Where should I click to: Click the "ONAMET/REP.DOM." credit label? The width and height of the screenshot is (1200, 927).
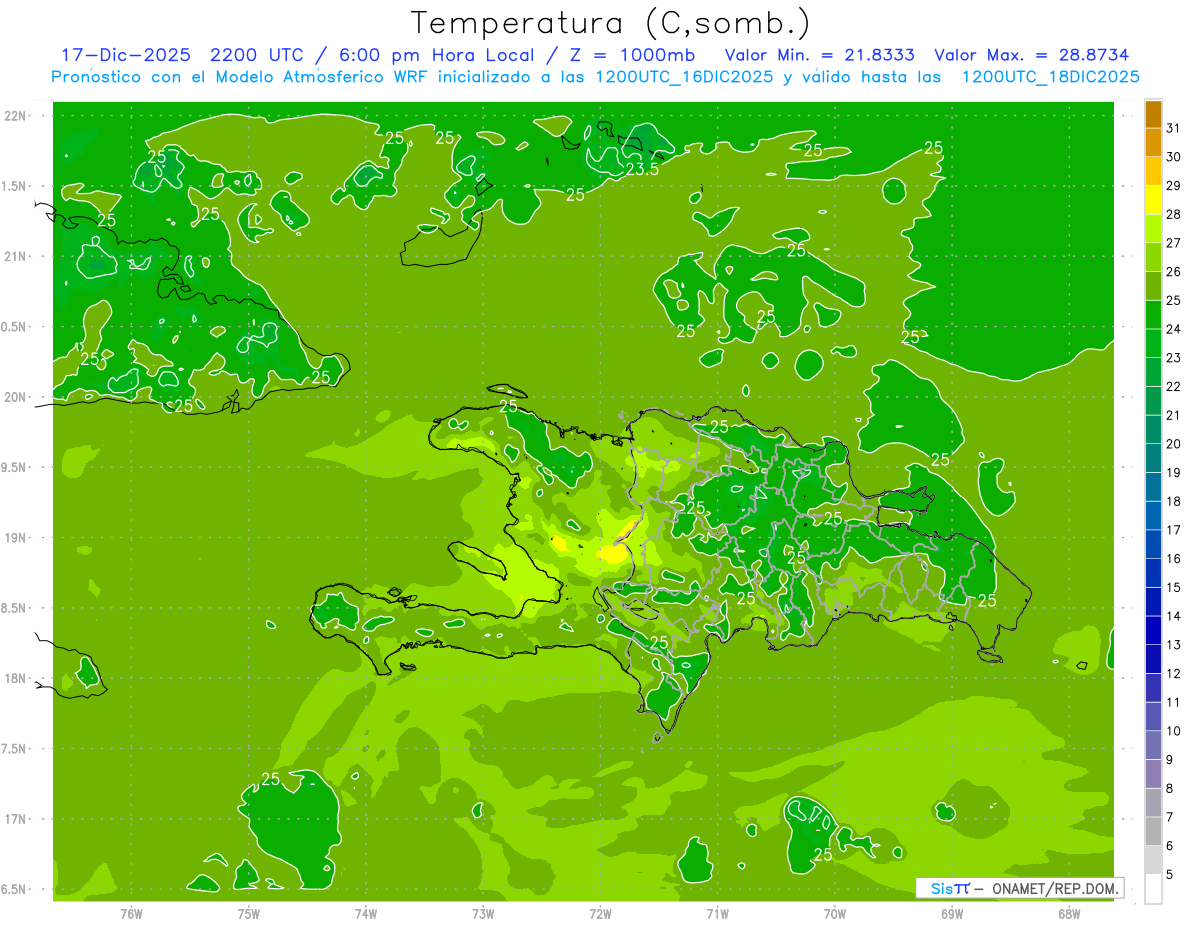pos(1054,888)
